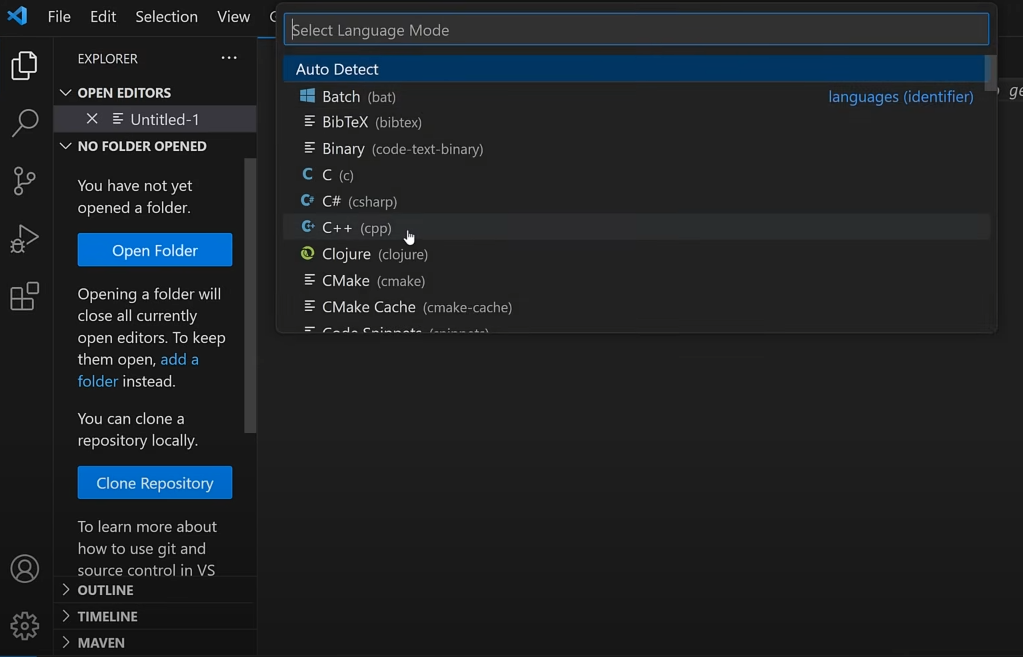Open the Source Control view
The image size is (1023, 657).
[24, 180]
